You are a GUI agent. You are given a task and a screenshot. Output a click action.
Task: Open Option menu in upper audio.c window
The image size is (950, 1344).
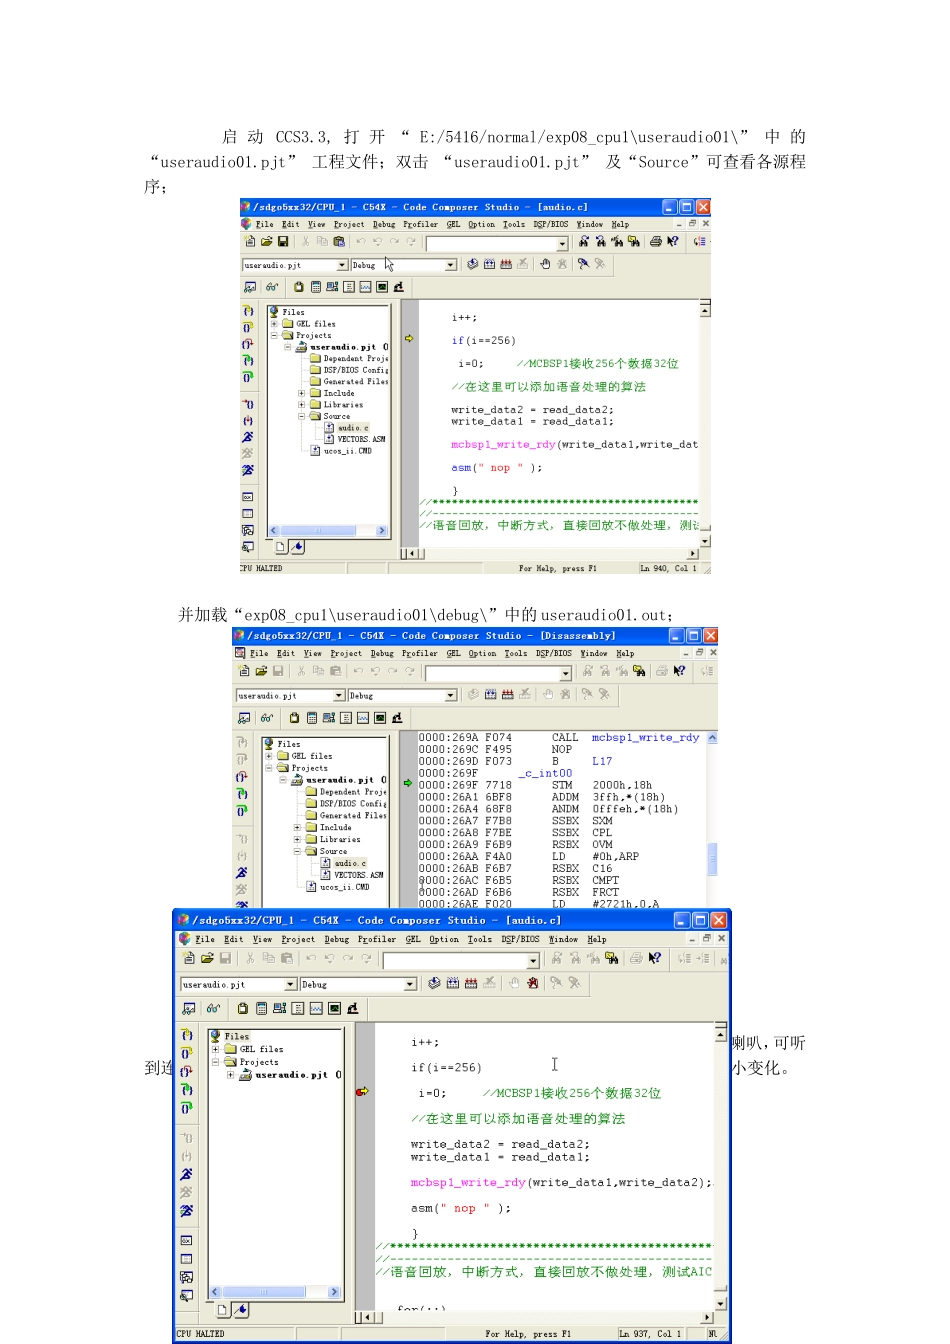click(x=481, y=224)
